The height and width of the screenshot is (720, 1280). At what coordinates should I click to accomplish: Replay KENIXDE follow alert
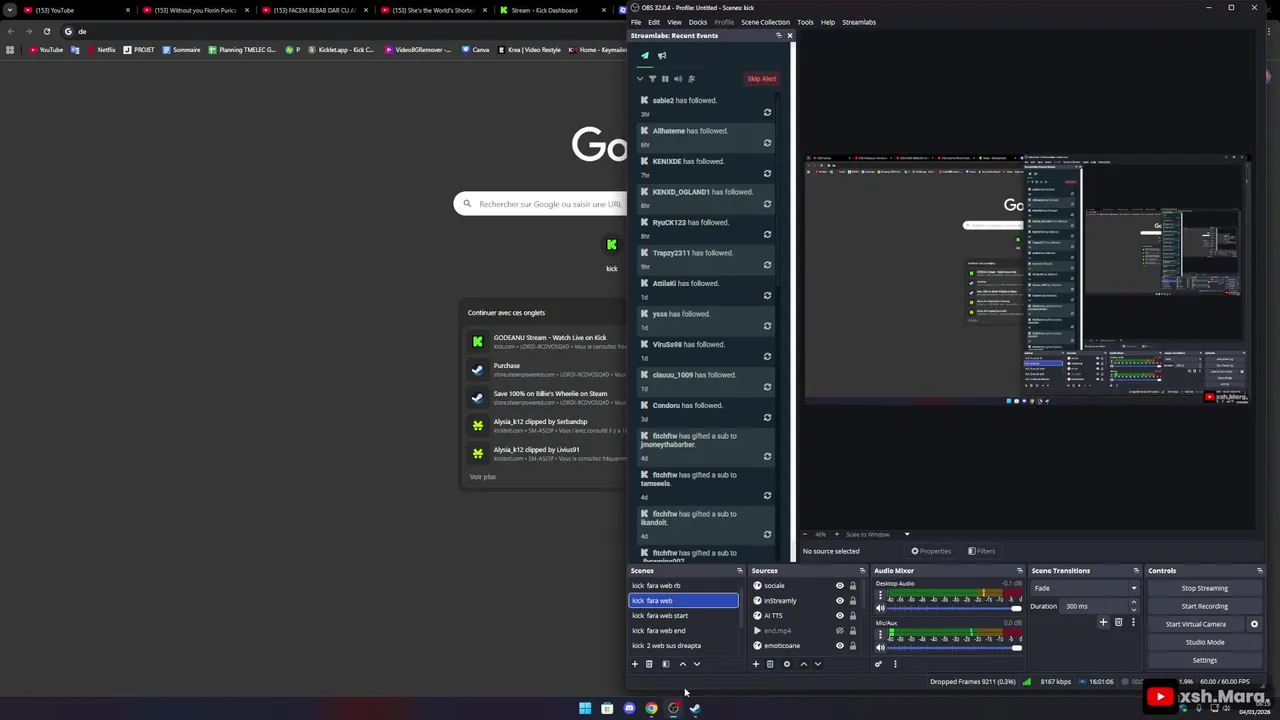coord(767,173)
